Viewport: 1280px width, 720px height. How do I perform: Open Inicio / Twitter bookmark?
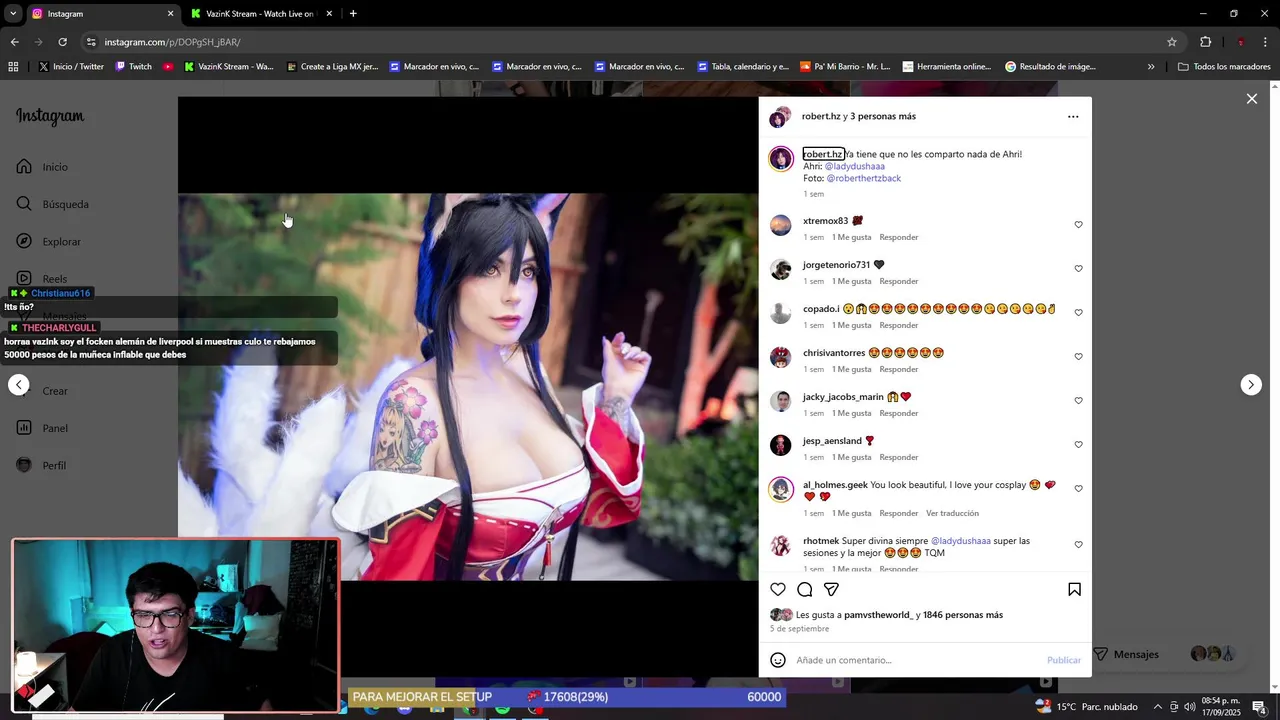[71, 67]
